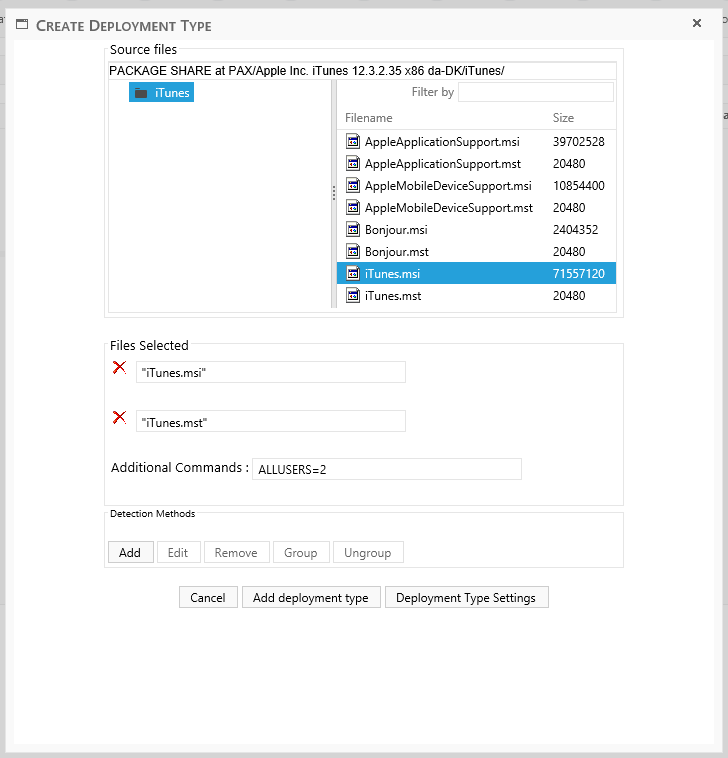Select AppleMobileDeviceSupport.mst file row
This screenshot has width=728, height=758.
click(448, 208)
